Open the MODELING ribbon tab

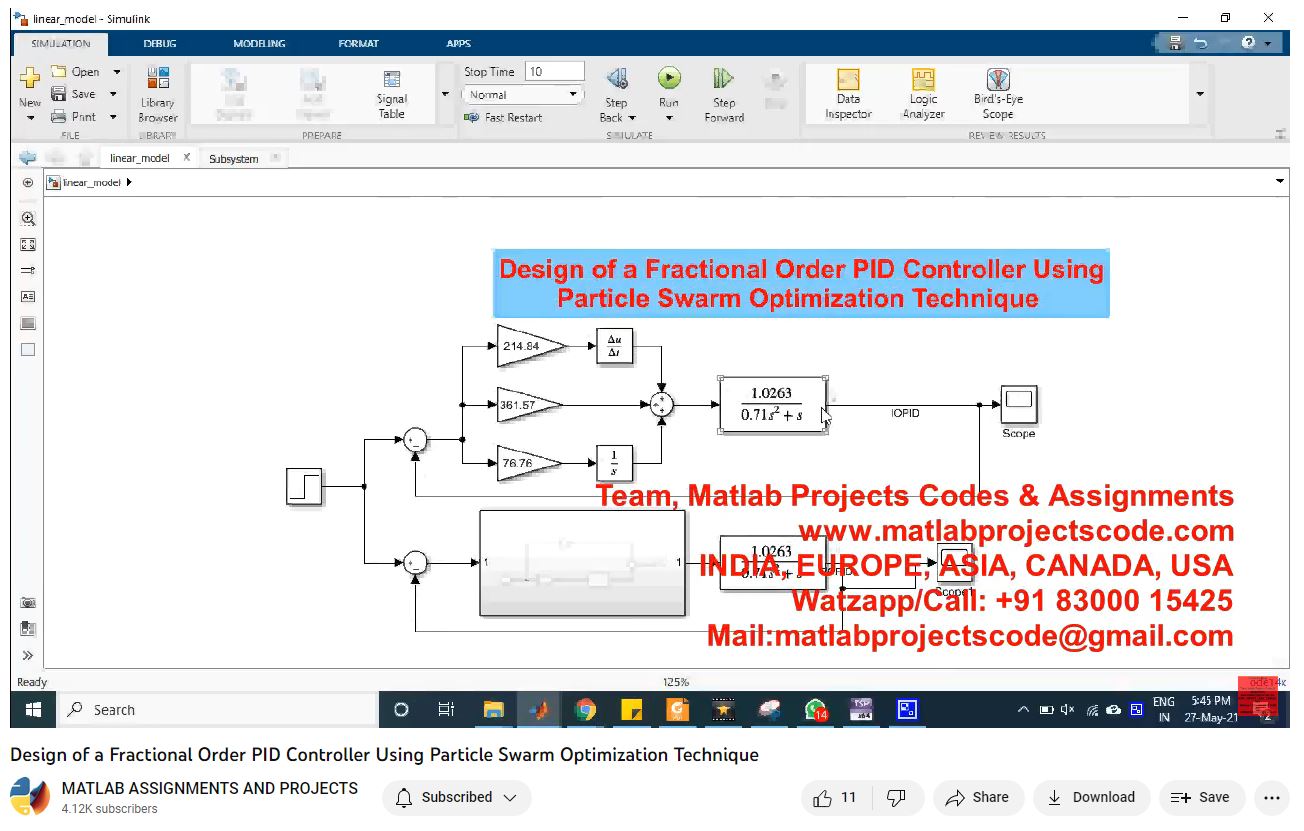[x=259, y=44]
